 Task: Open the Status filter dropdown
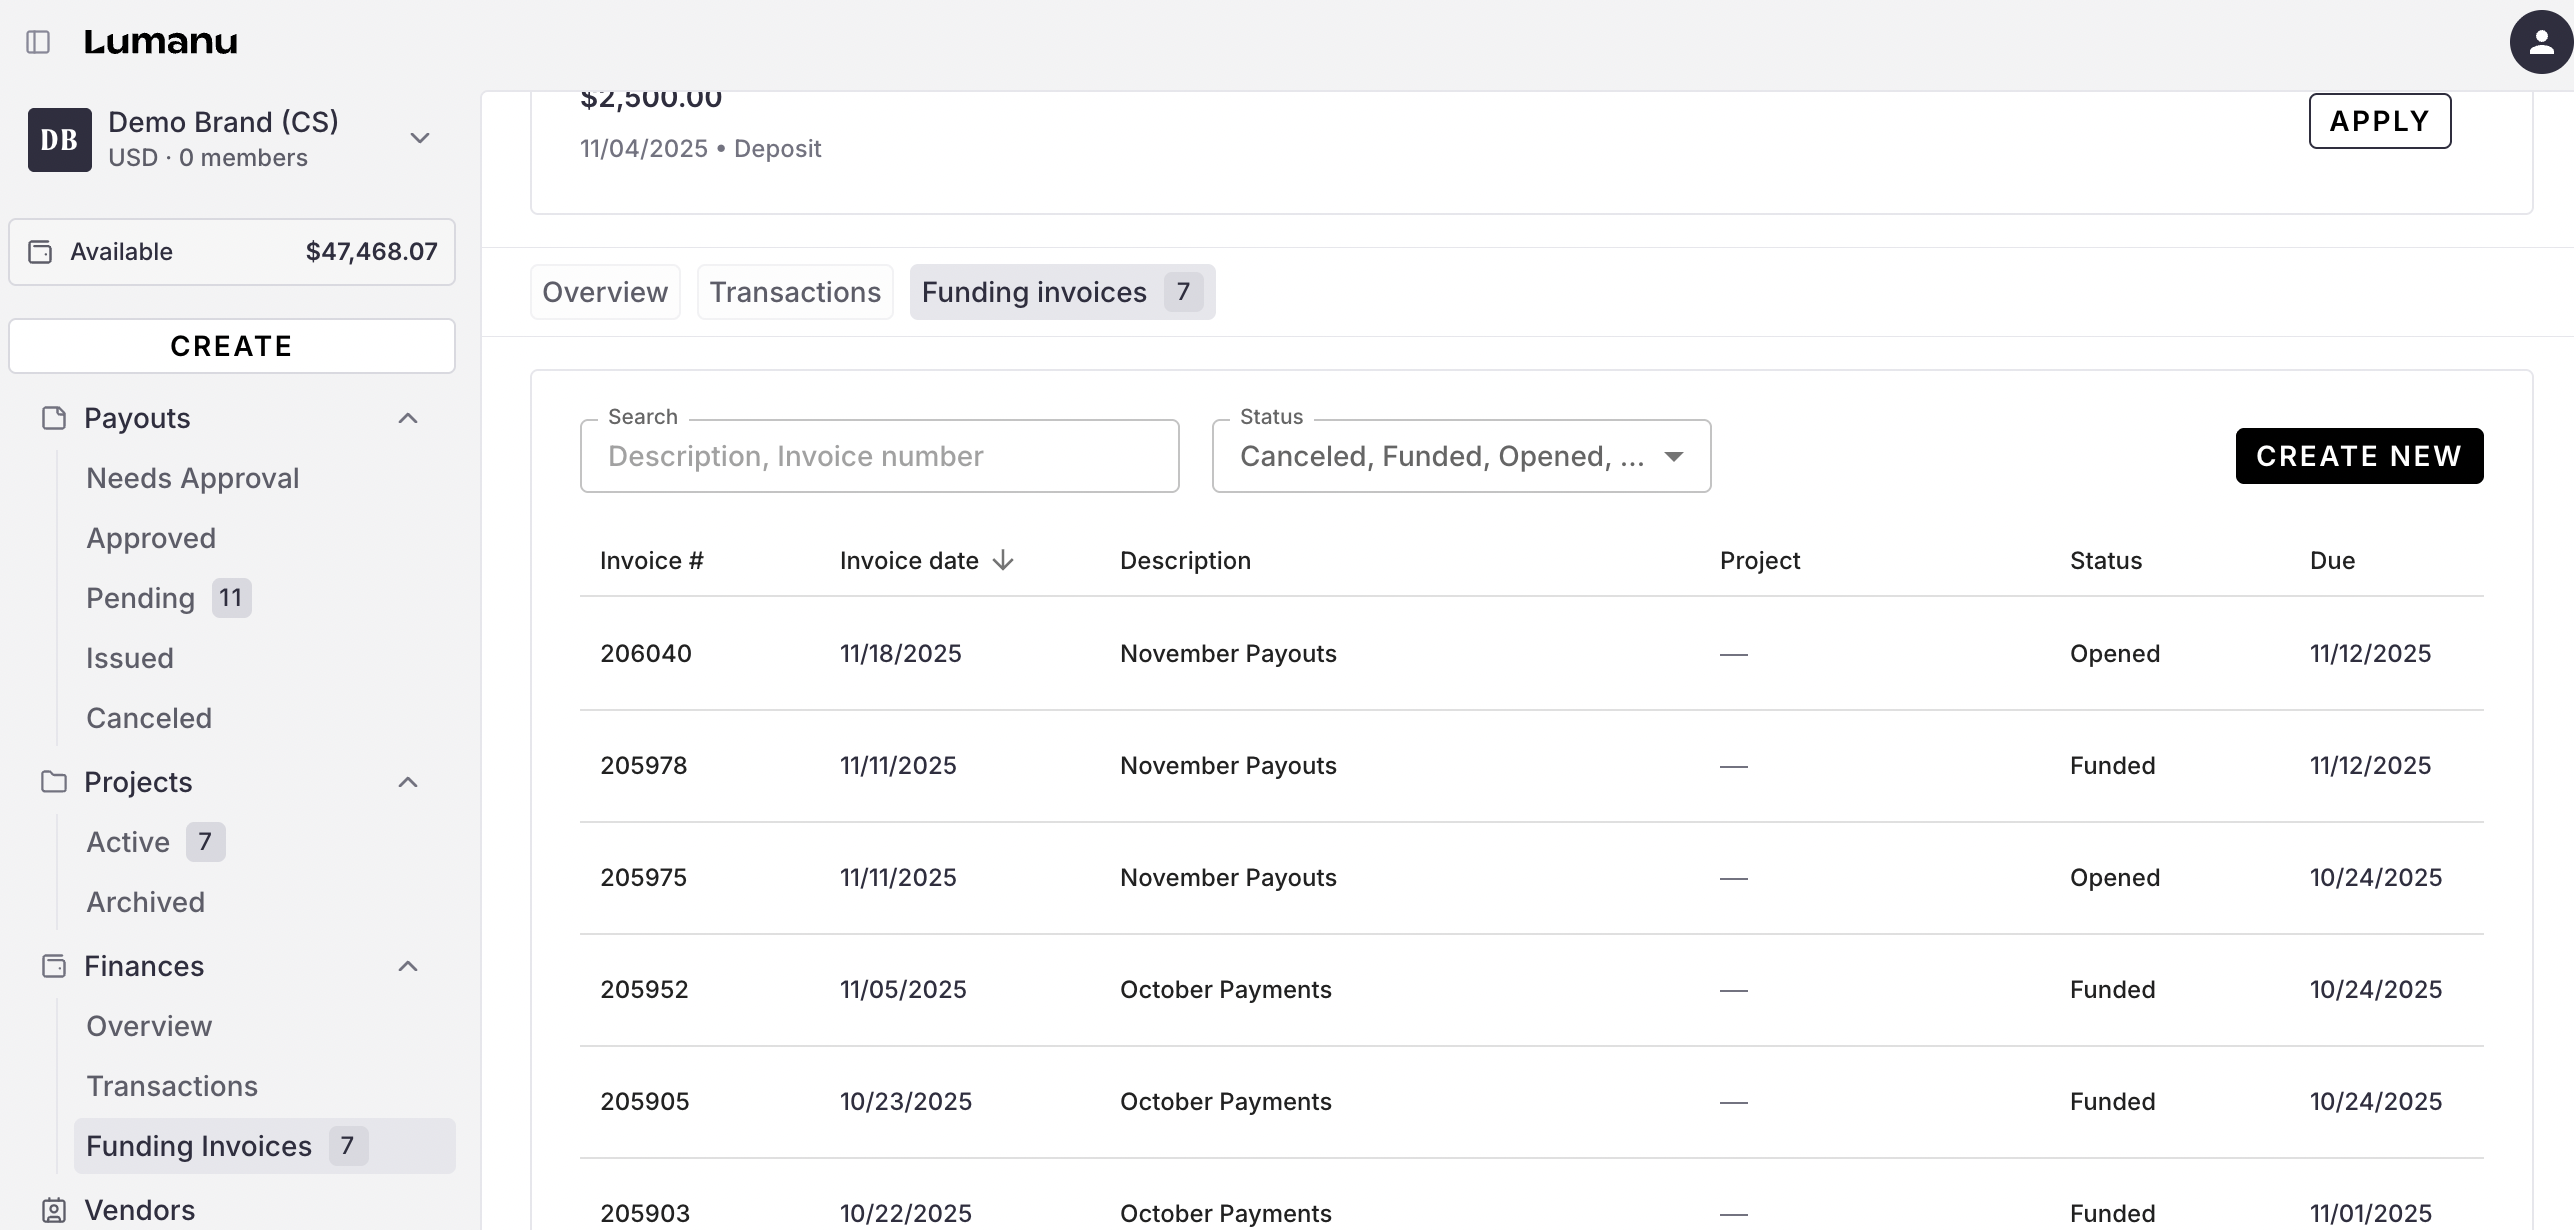(x=1461, y=456)
